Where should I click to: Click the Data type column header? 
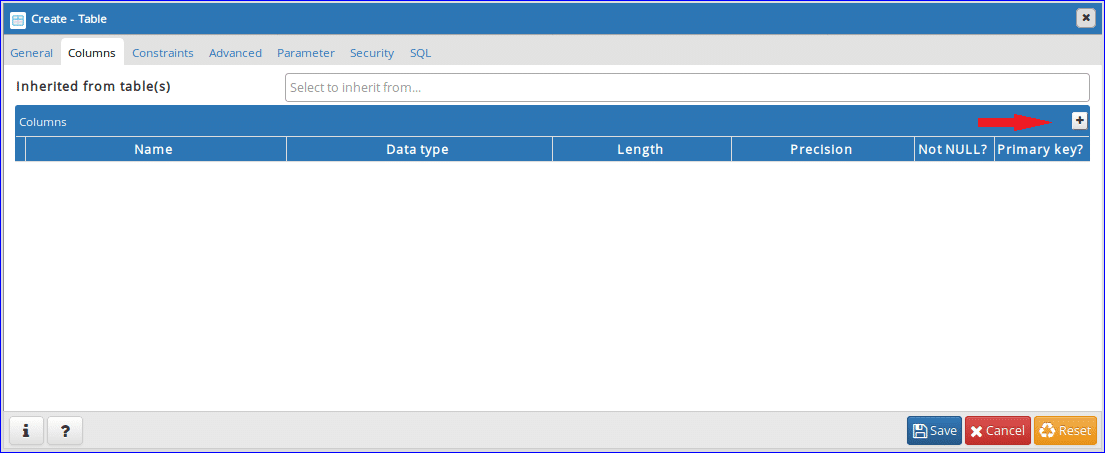point(417,150)
